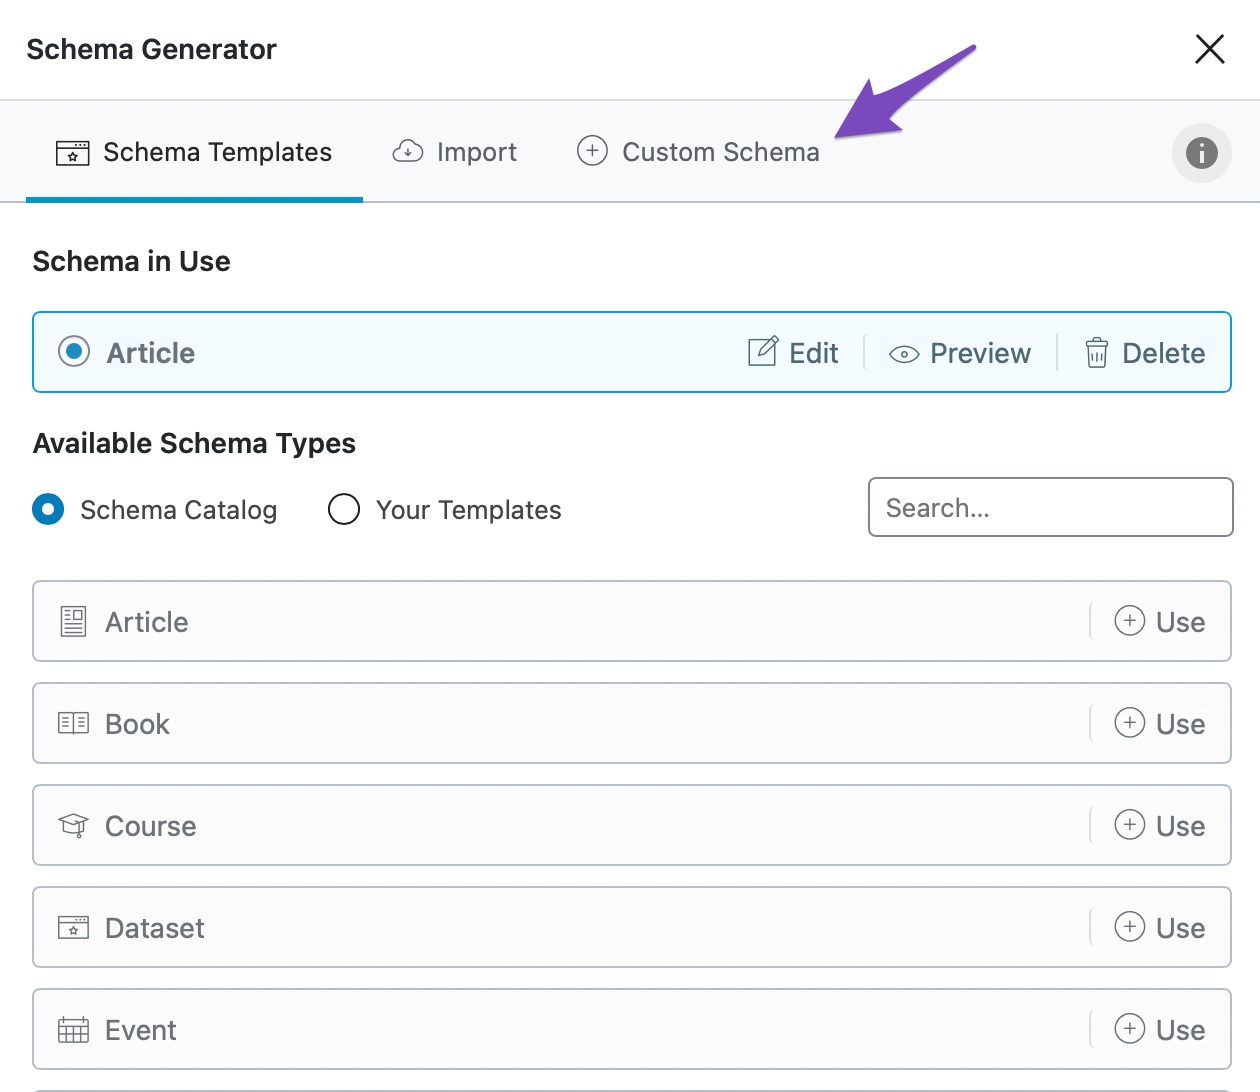Image resolution: width=1260 pixels, height=1092 pixels.
Task: Click the eye preview icon
Action: pyautogui.click(x=904, y=354)
